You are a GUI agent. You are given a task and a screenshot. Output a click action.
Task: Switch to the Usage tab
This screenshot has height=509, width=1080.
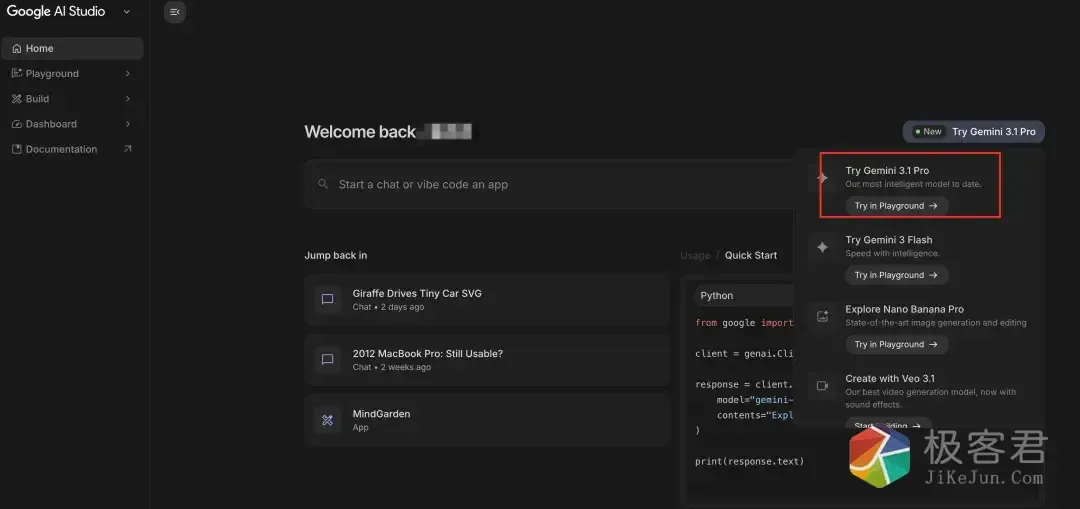coord(695,255)
